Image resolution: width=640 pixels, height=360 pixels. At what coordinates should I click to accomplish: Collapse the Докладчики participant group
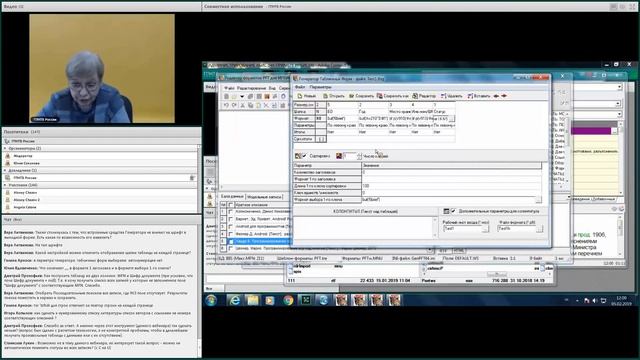5,170
